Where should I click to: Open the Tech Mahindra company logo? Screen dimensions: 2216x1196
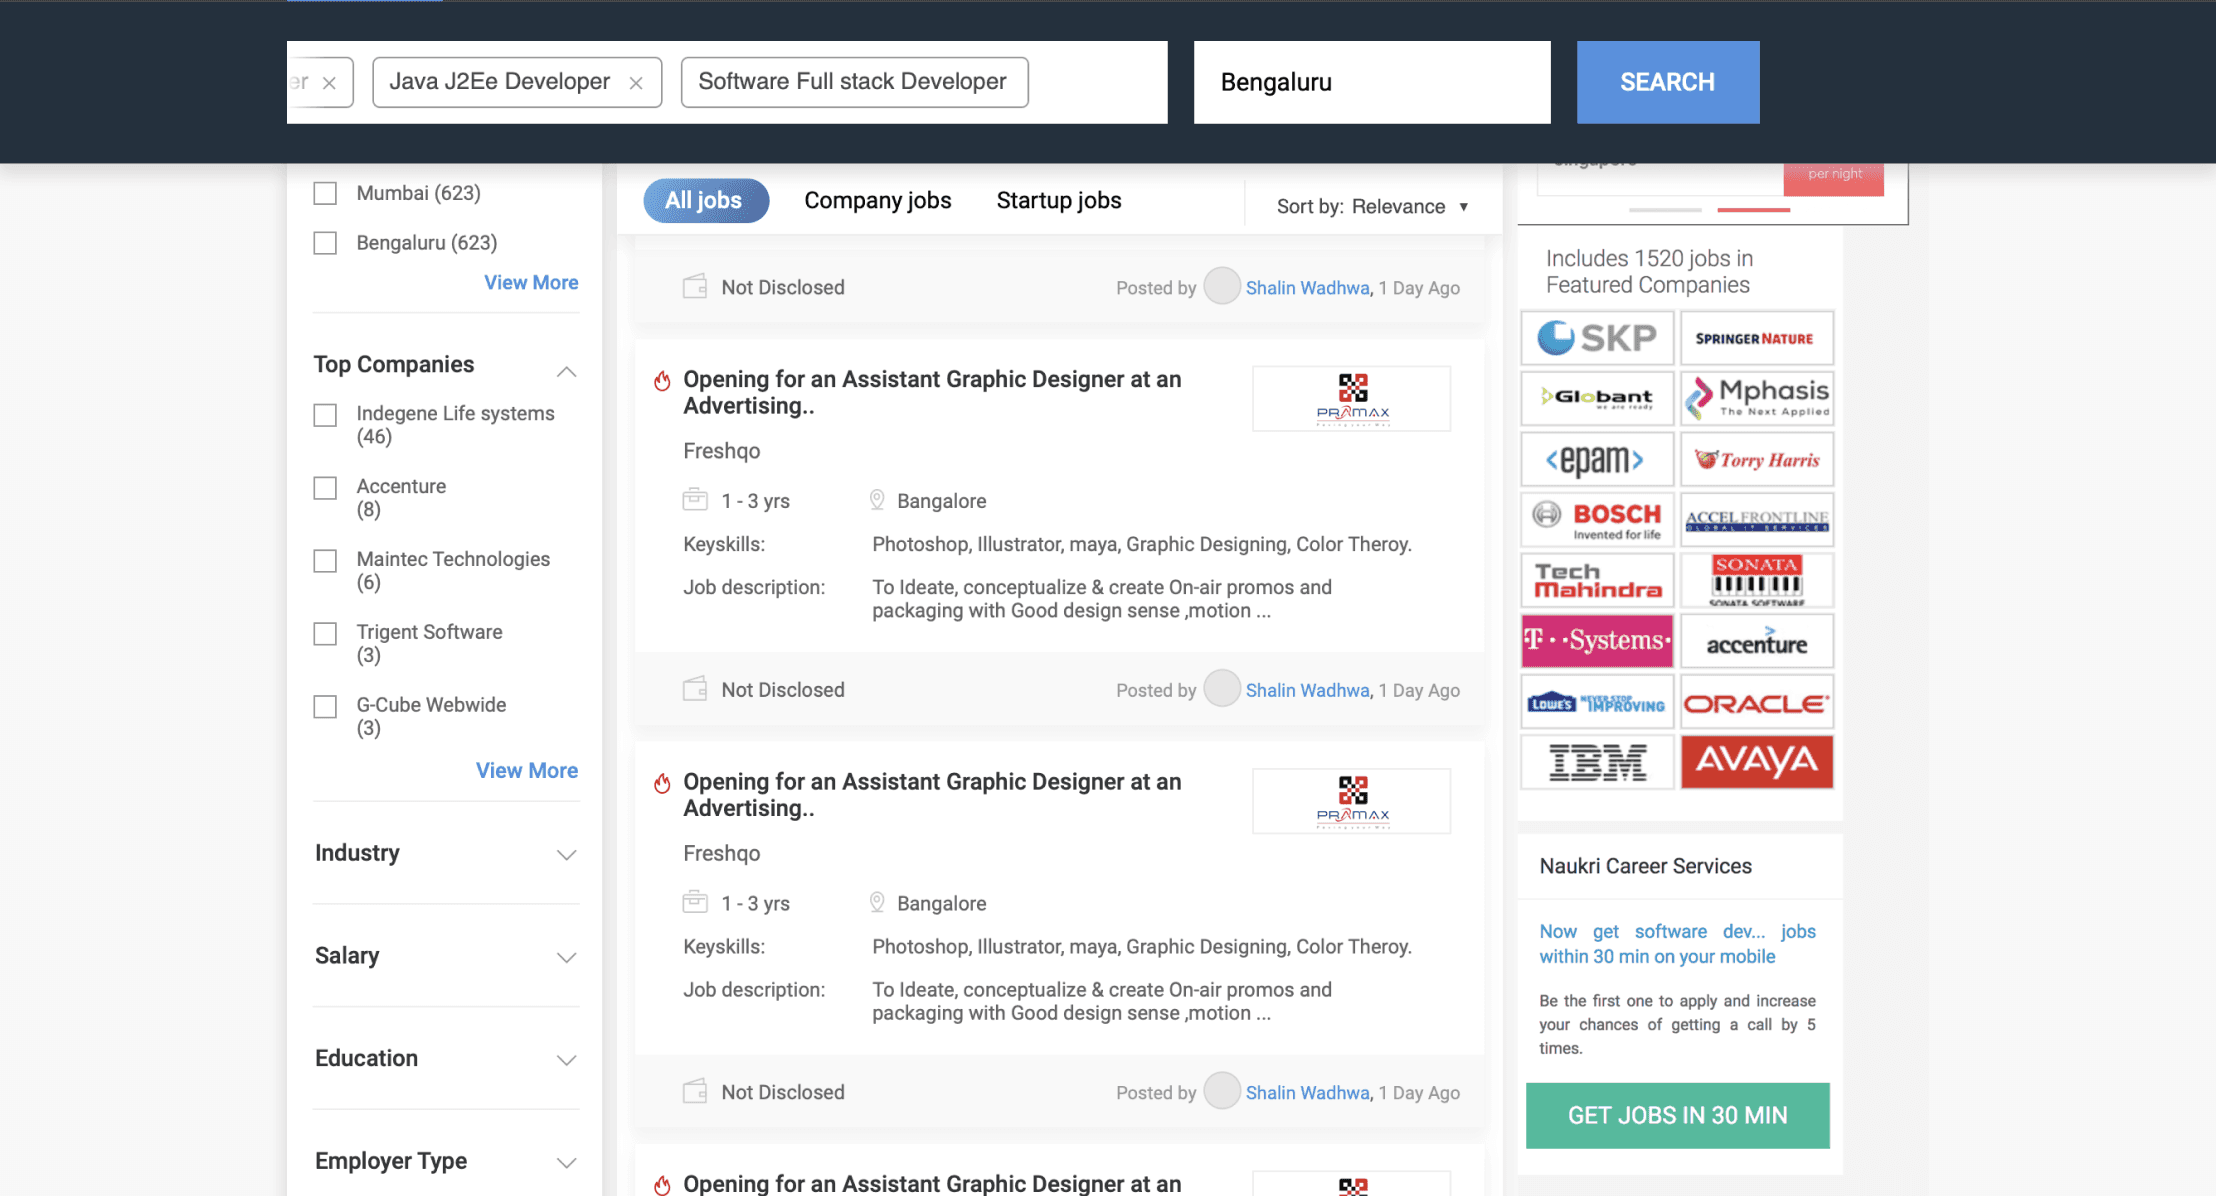[1597, 580]
